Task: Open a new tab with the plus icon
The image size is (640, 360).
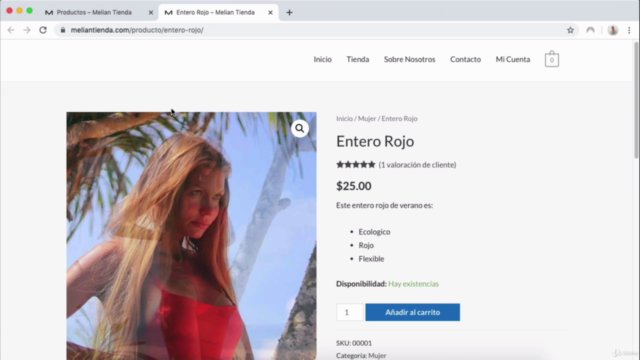Action: [x=289, y=12]
